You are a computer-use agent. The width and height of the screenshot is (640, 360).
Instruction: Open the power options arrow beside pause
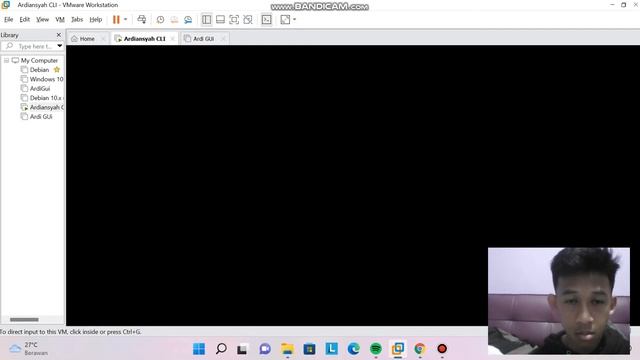click(125, 19)
